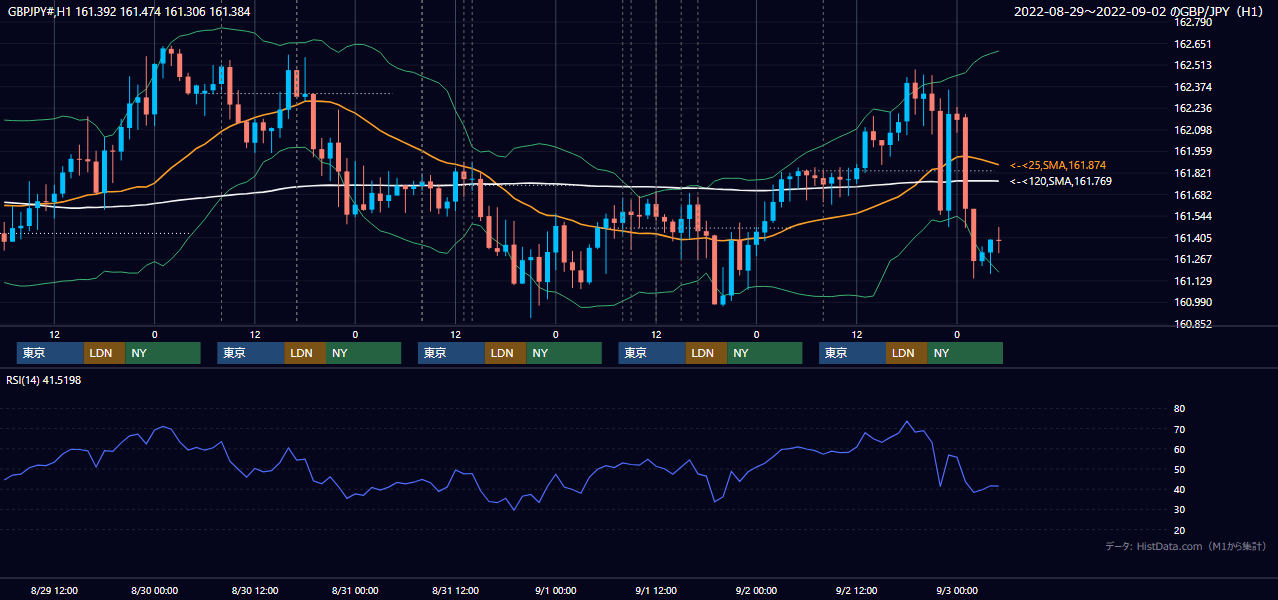Click the first (leftmost) NY session block

[163, 353]
